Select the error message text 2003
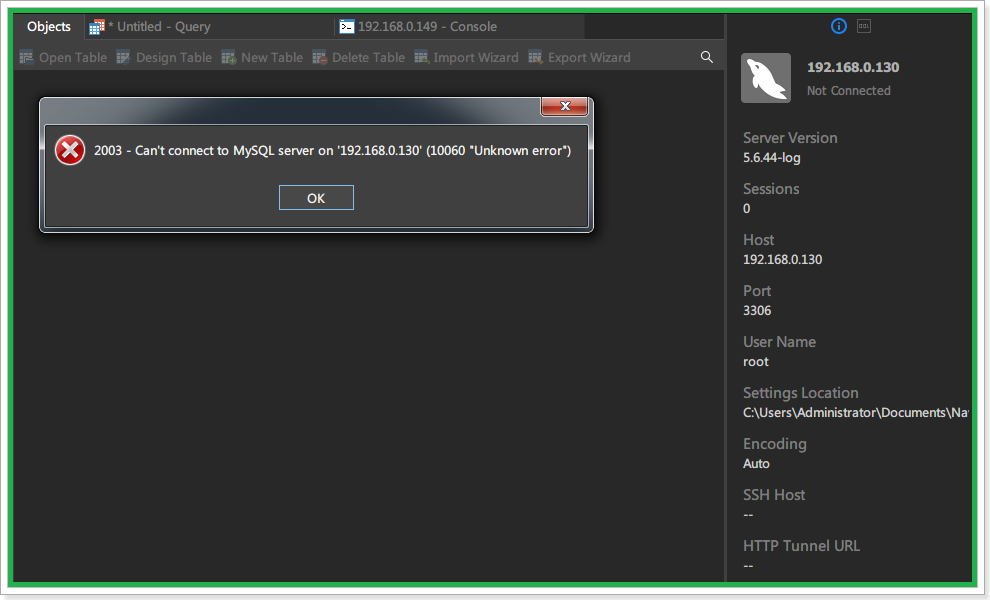The width and height of the screenshot is (990, 600). [x=332, y=150]
